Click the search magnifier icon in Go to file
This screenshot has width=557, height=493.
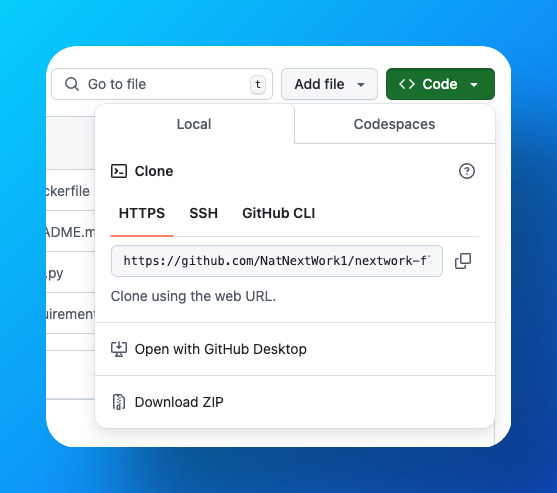[x=72, y=84]
